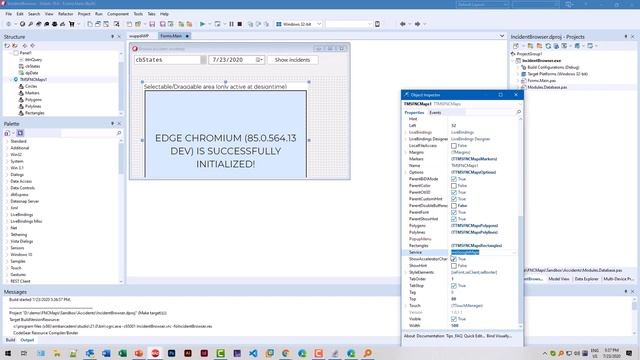The height and width of the screenshot is (360, 640).
Task: Click the Palette search input field
Action: pos(88,133)
